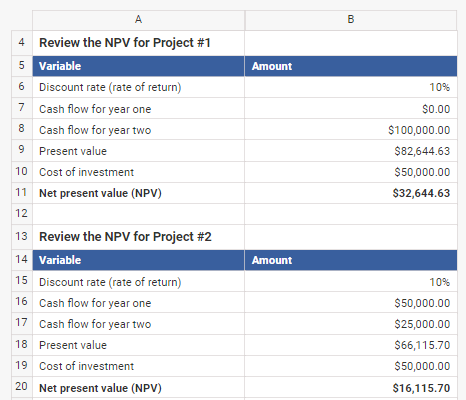This screenshot has width=466, height=400.
Task: Select row 14 header
Action: 22,260
